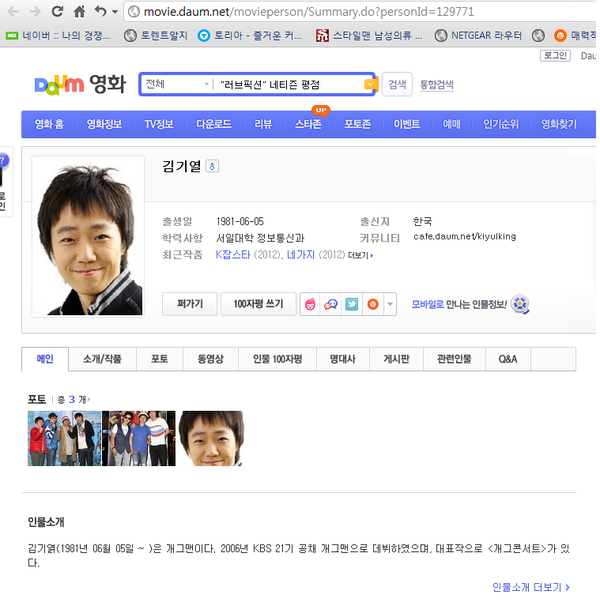Switch to 명대사 tab

pos(343,359)
